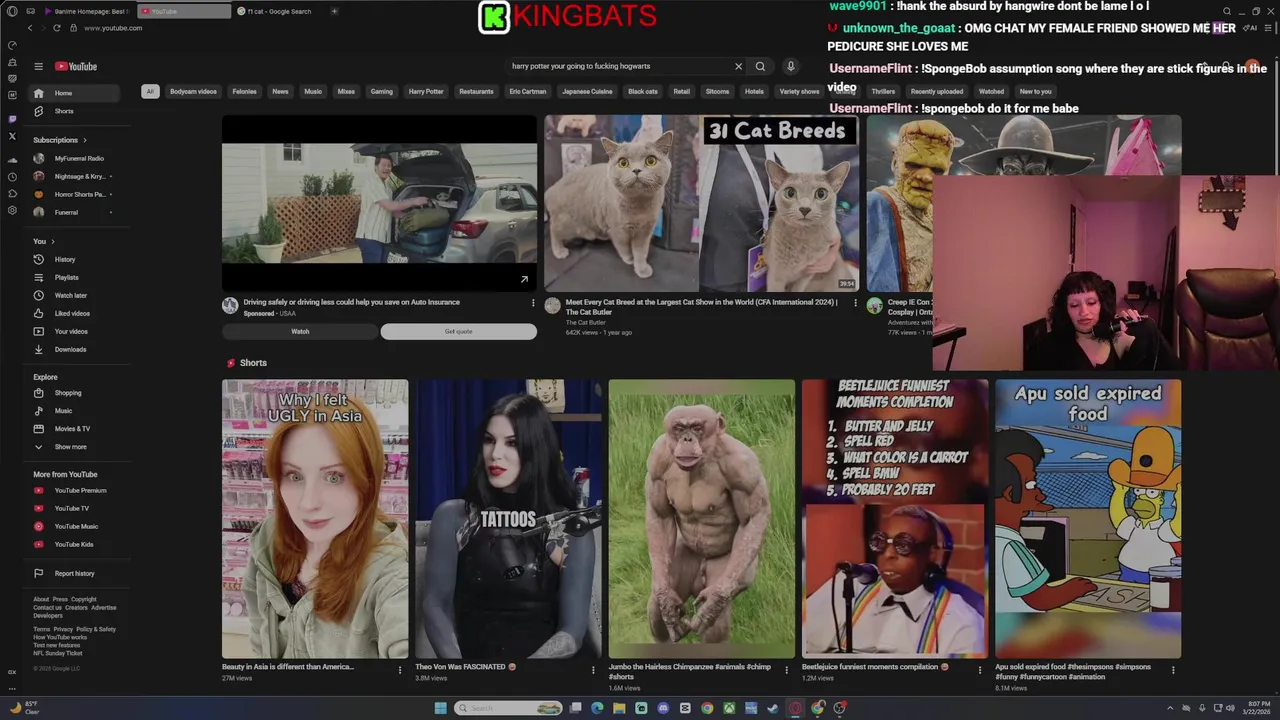Open options for Theo Von short
Image resolution: width=1280 pixels, height=720 pixels.
(593, 670)
